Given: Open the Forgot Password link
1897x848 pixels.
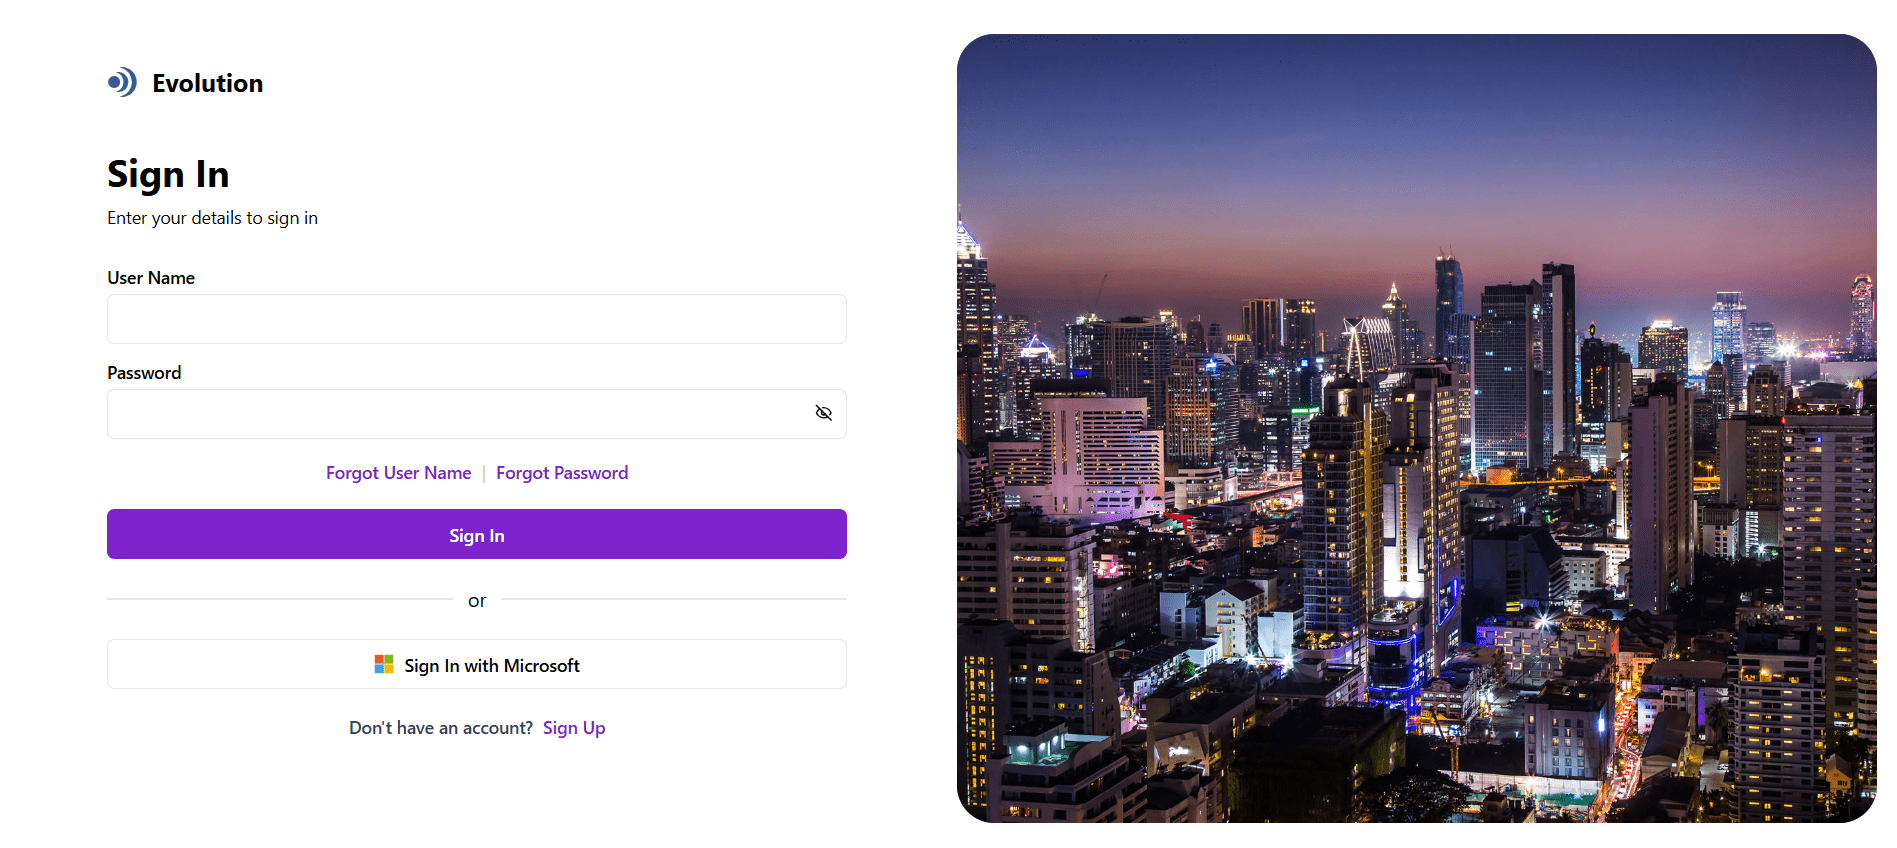Looking at the screenshot, I should click(x=562, y=473).
